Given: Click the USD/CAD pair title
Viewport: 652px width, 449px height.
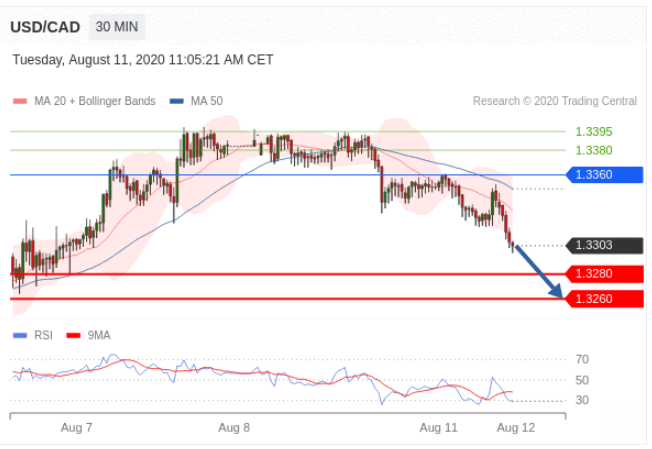Looking at the screenshot, I should [45, 27].
